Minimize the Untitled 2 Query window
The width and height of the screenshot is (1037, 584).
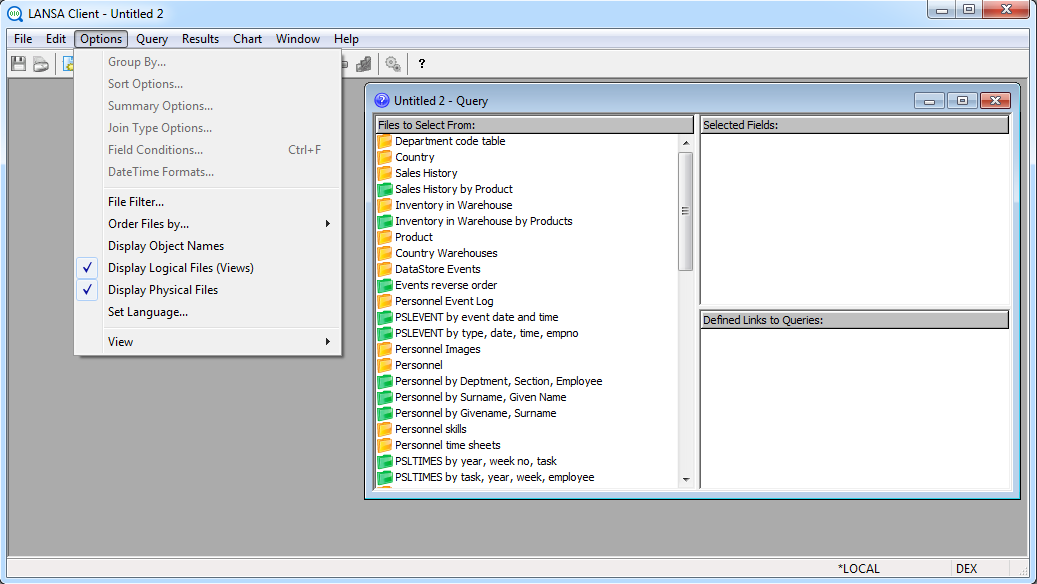coord(929,101)
